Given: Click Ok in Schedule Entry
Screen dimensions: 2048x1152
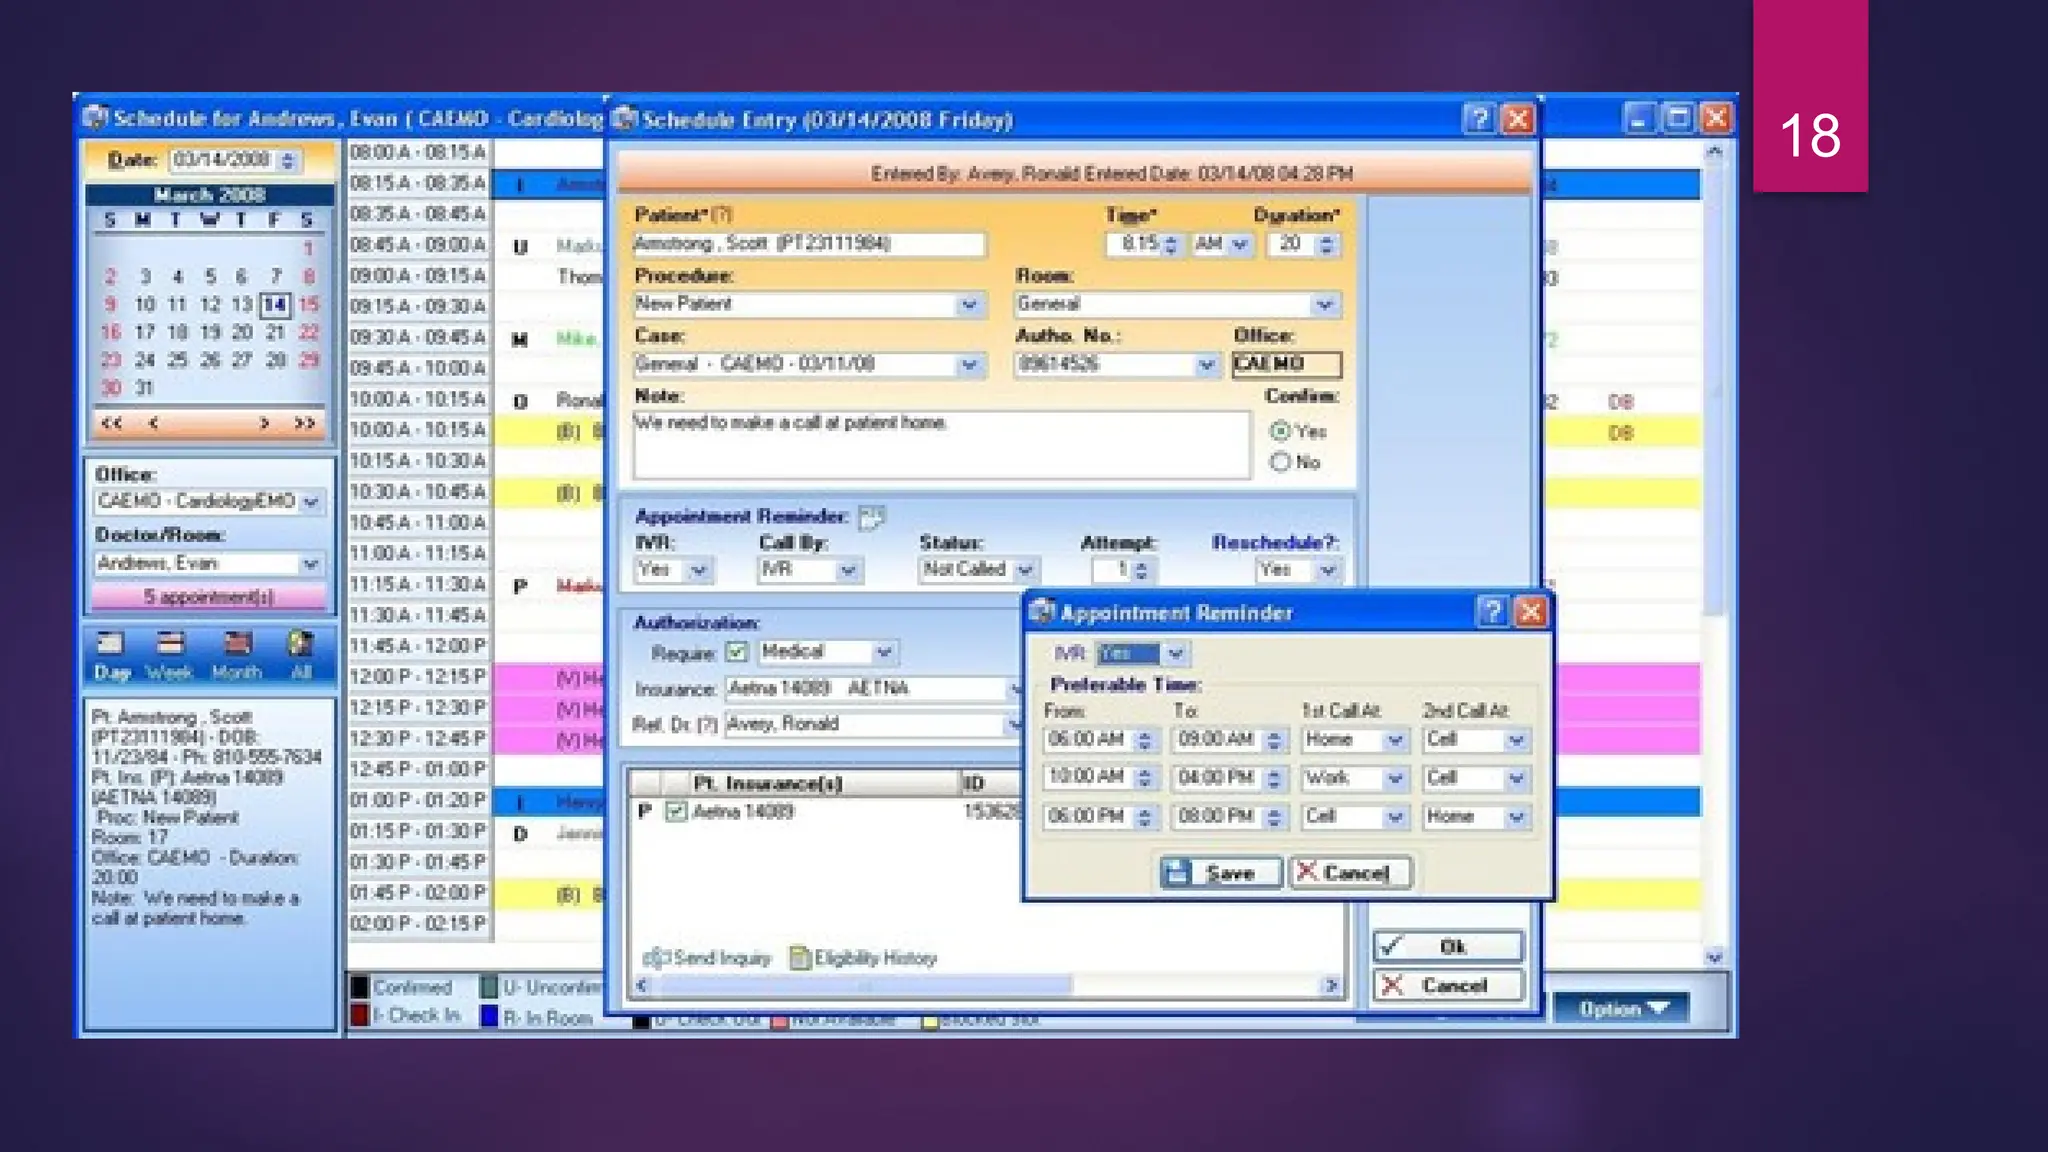Looking at the screenshot, I should pos(1448,946).
